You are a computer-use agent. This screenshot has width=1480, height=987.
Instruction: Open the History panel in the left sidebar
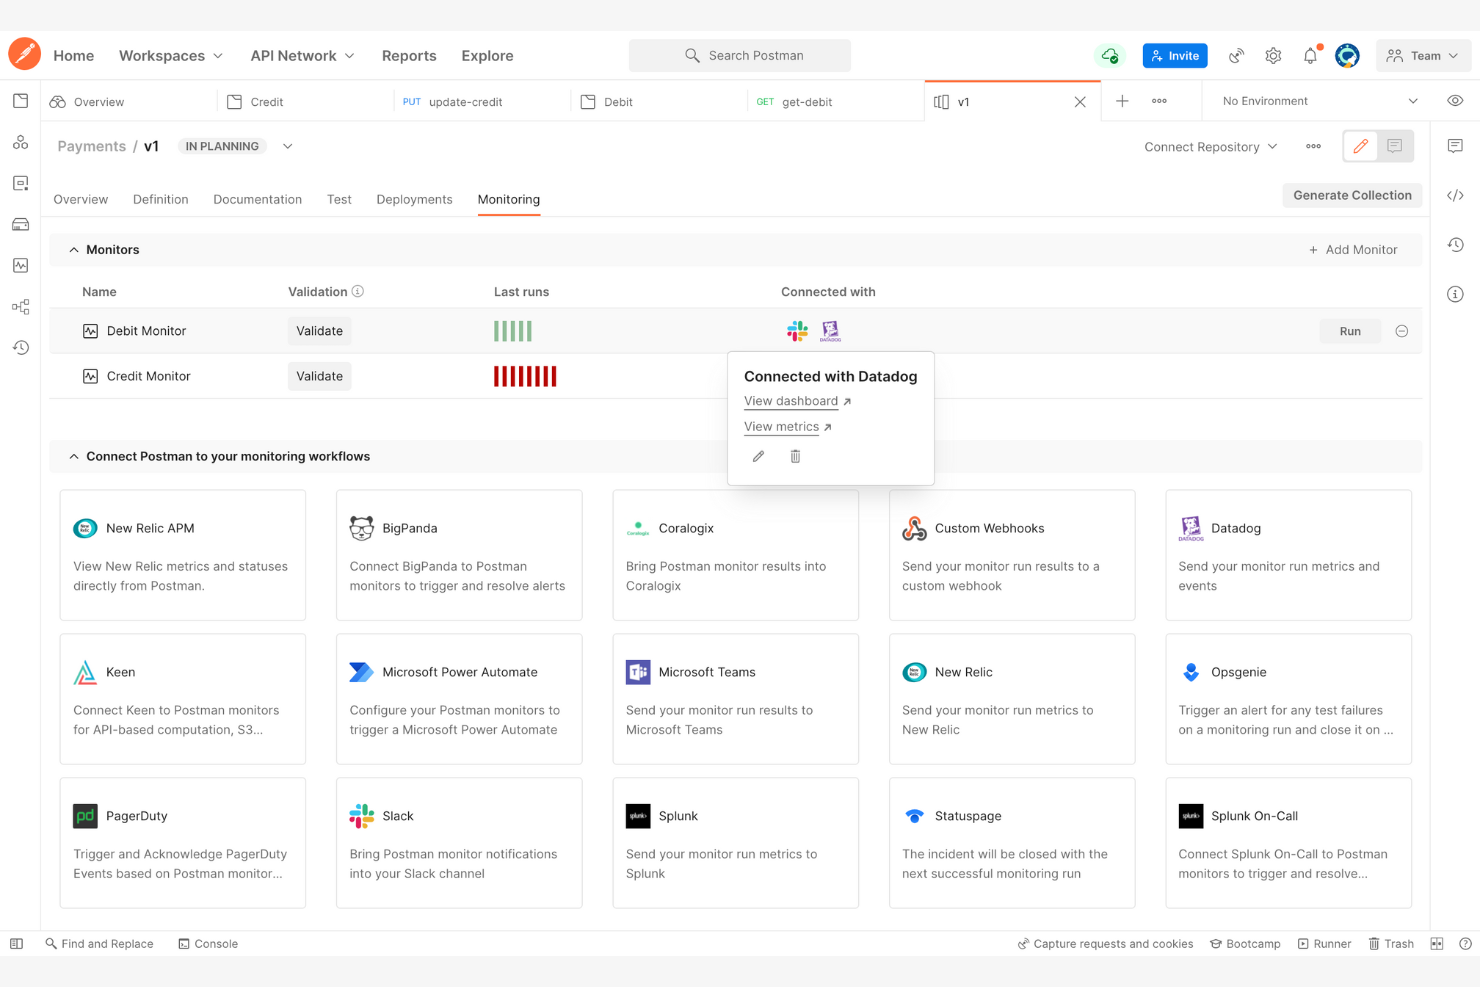tap(20, 347)
